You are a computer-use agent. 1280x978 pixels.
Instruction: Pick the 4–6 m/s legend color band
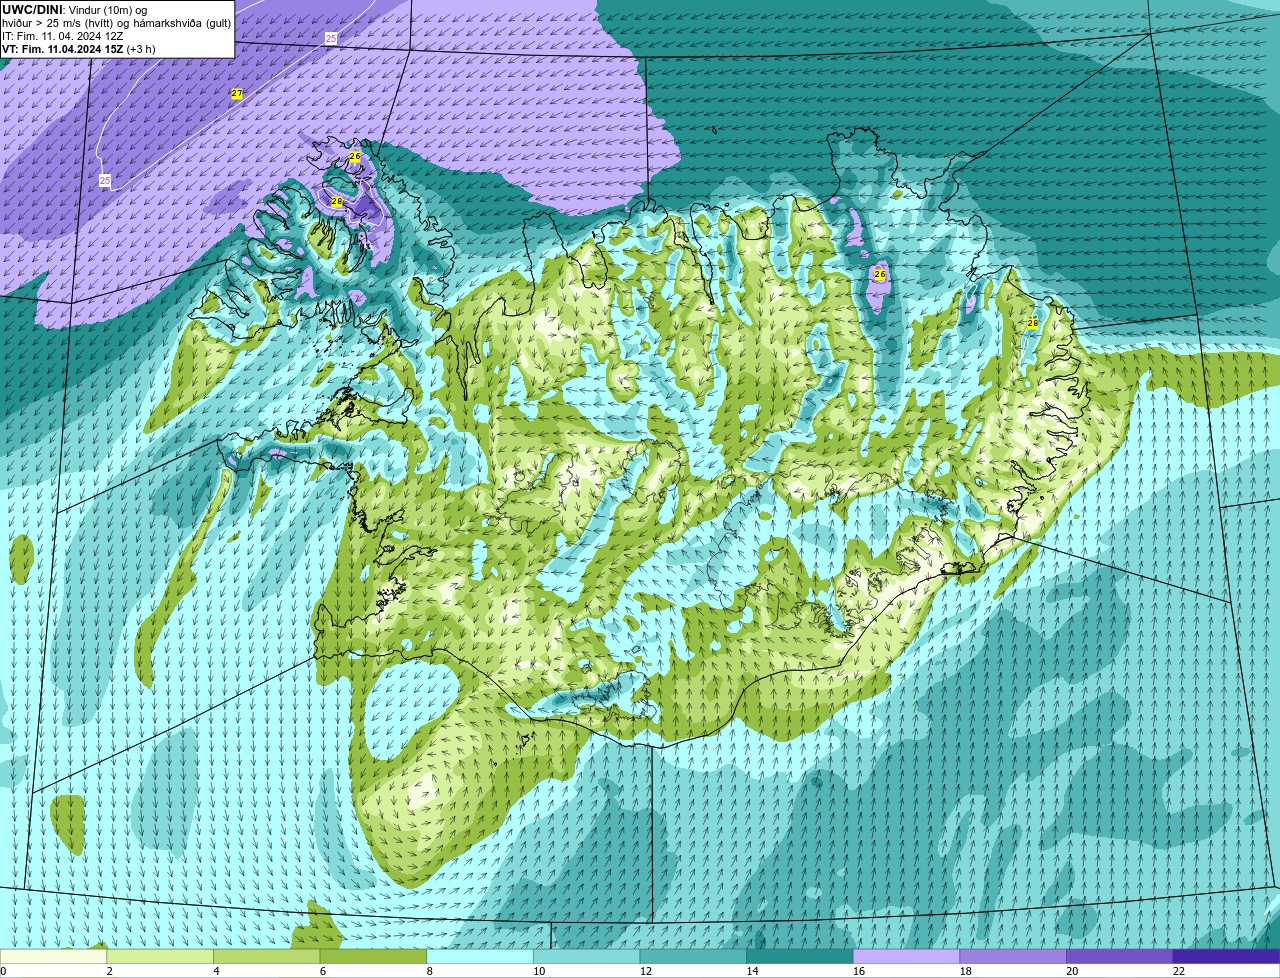266,956
